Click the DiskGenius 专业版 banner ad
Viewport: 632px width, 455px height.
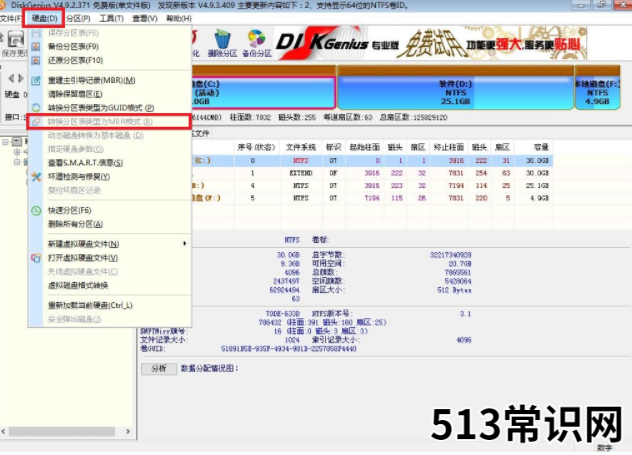click(x=430, y=43)
